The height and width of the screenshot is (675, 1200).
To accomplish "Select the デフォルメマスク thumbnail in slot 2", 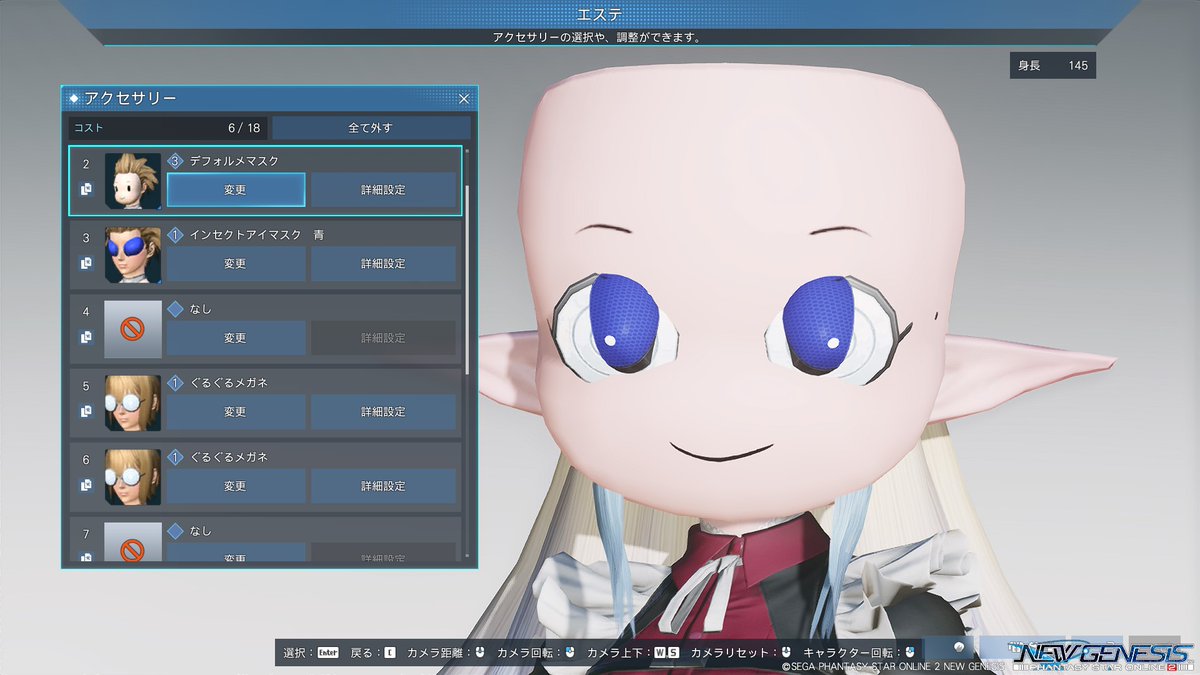I will point(133,181).
